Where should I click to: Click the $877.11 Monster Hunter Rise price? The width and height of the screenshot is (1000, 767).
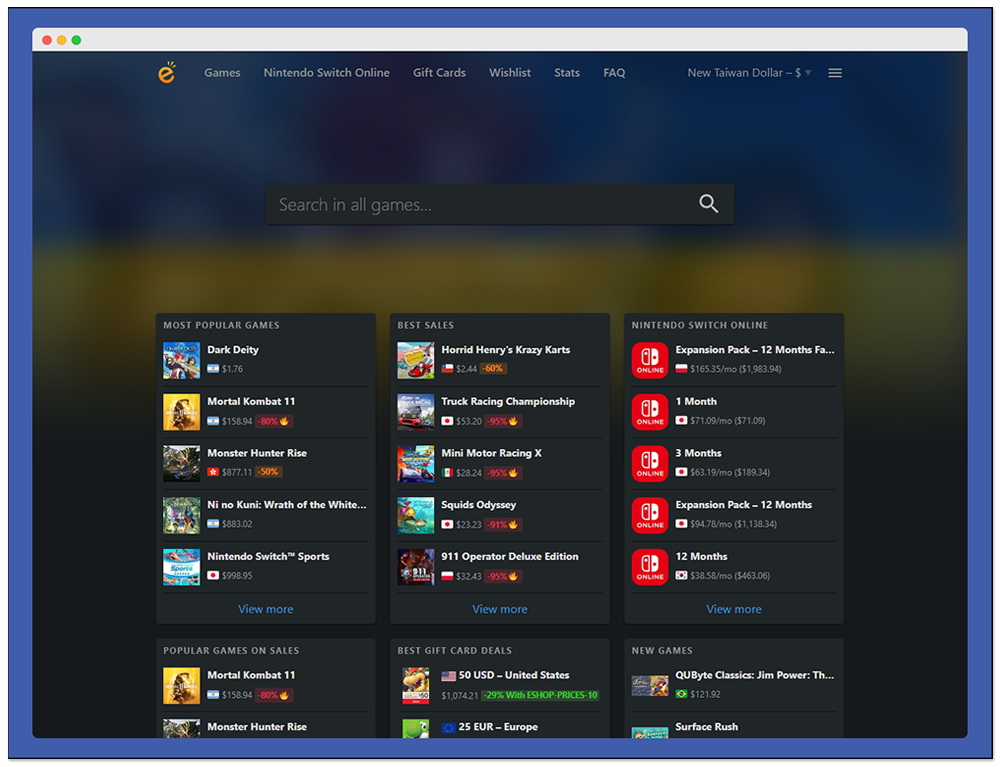[237, 472]
